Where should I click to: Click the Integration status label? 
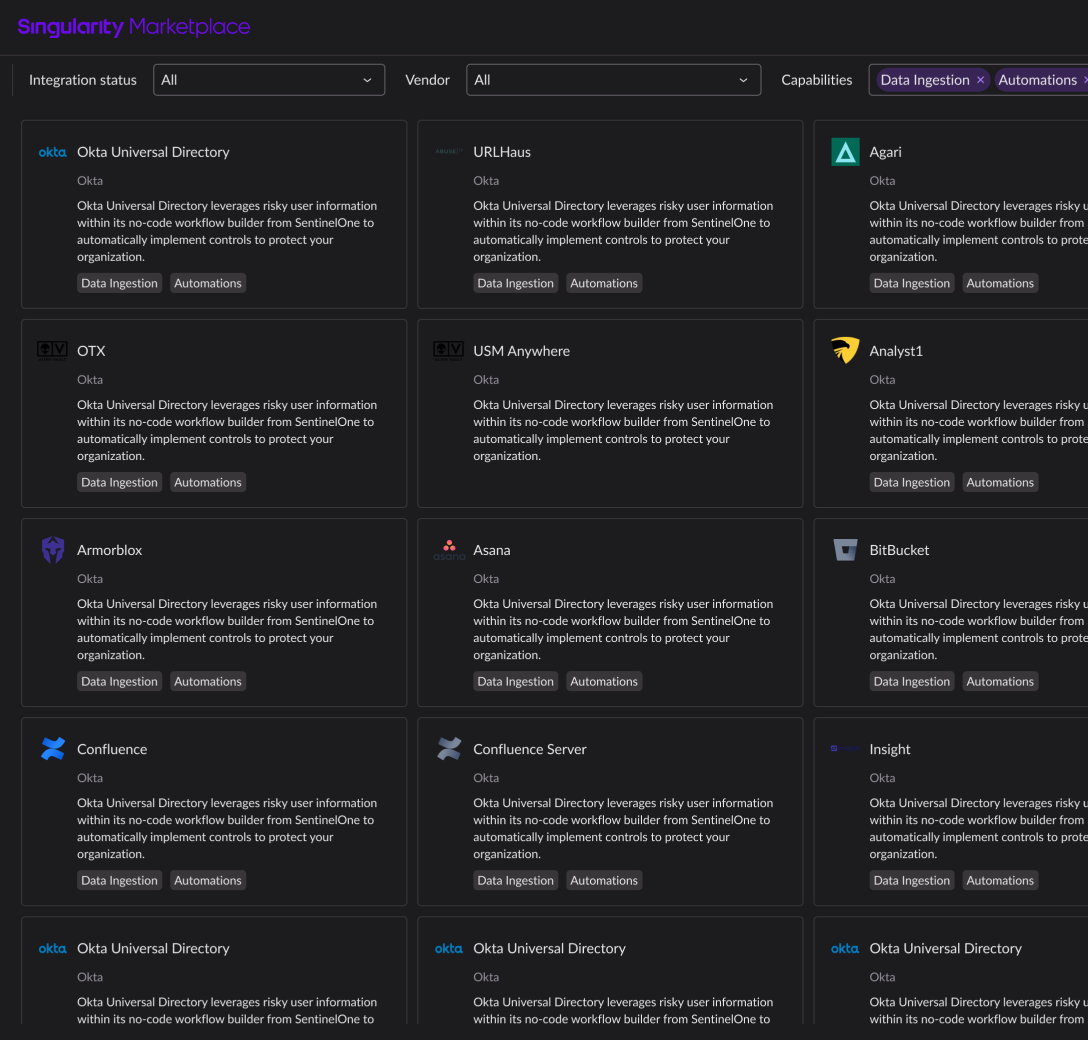83,80
